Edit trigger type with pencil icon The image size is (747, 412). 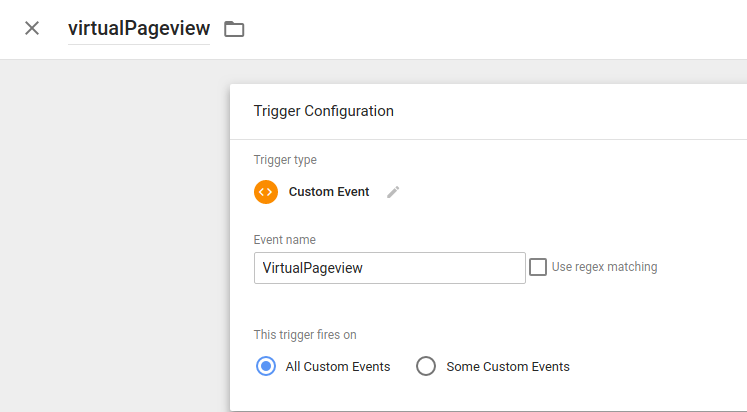point(393,192)
